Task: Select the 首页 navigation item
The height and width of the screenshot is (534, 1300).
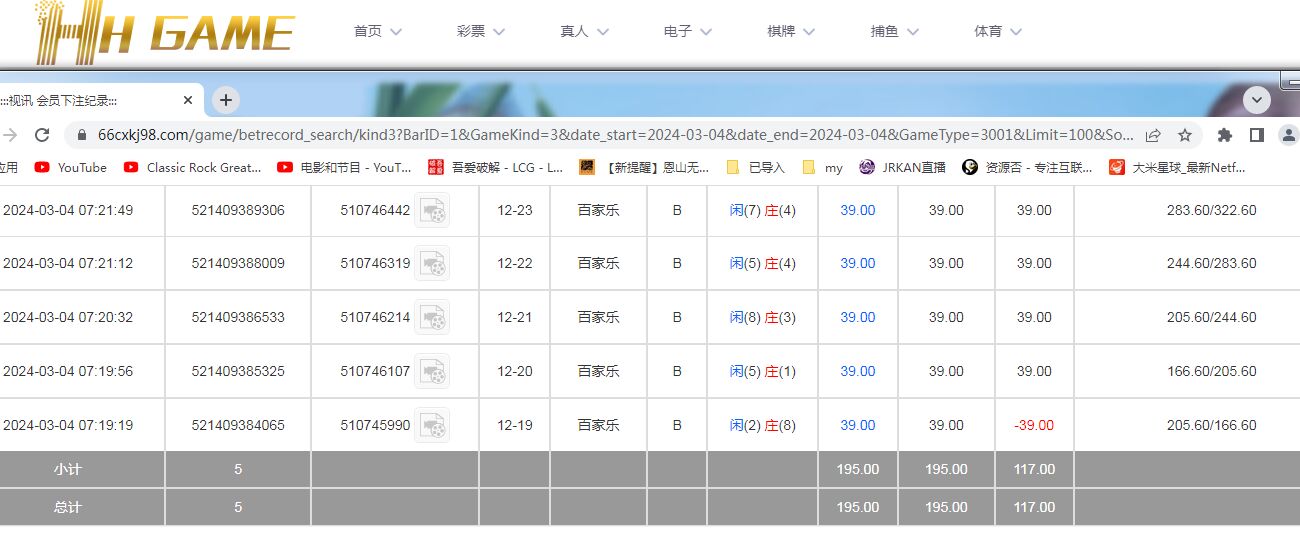Action: tap(368, 32)
